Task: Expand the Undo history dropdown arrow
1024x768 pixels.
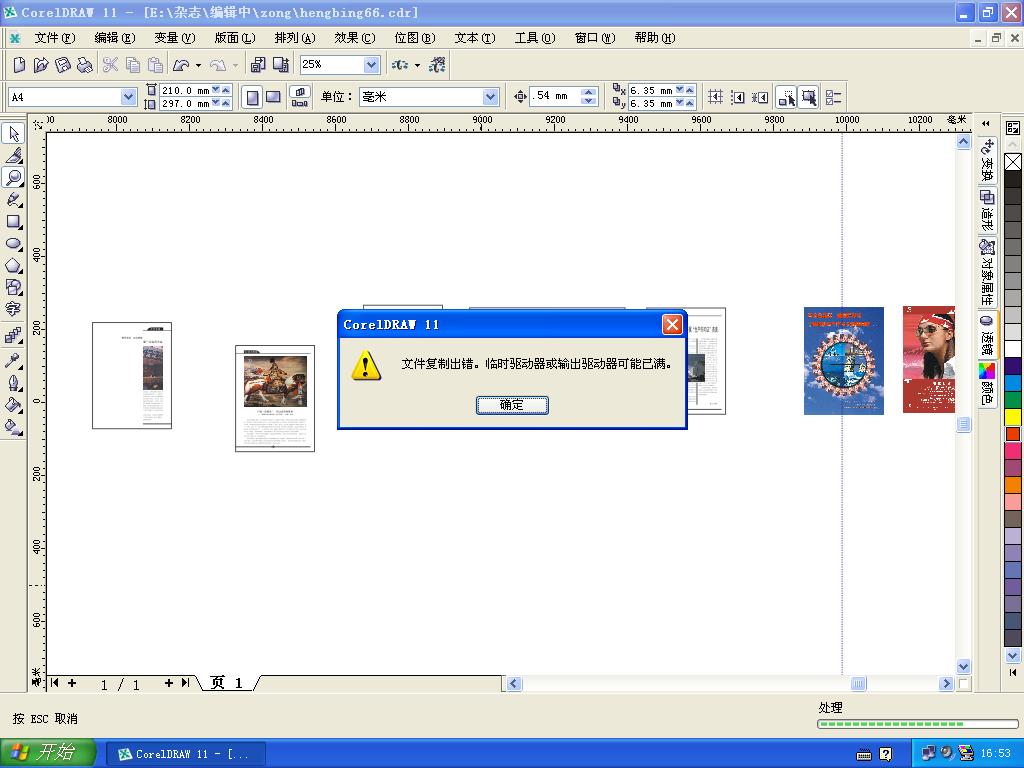Action: 199,65
